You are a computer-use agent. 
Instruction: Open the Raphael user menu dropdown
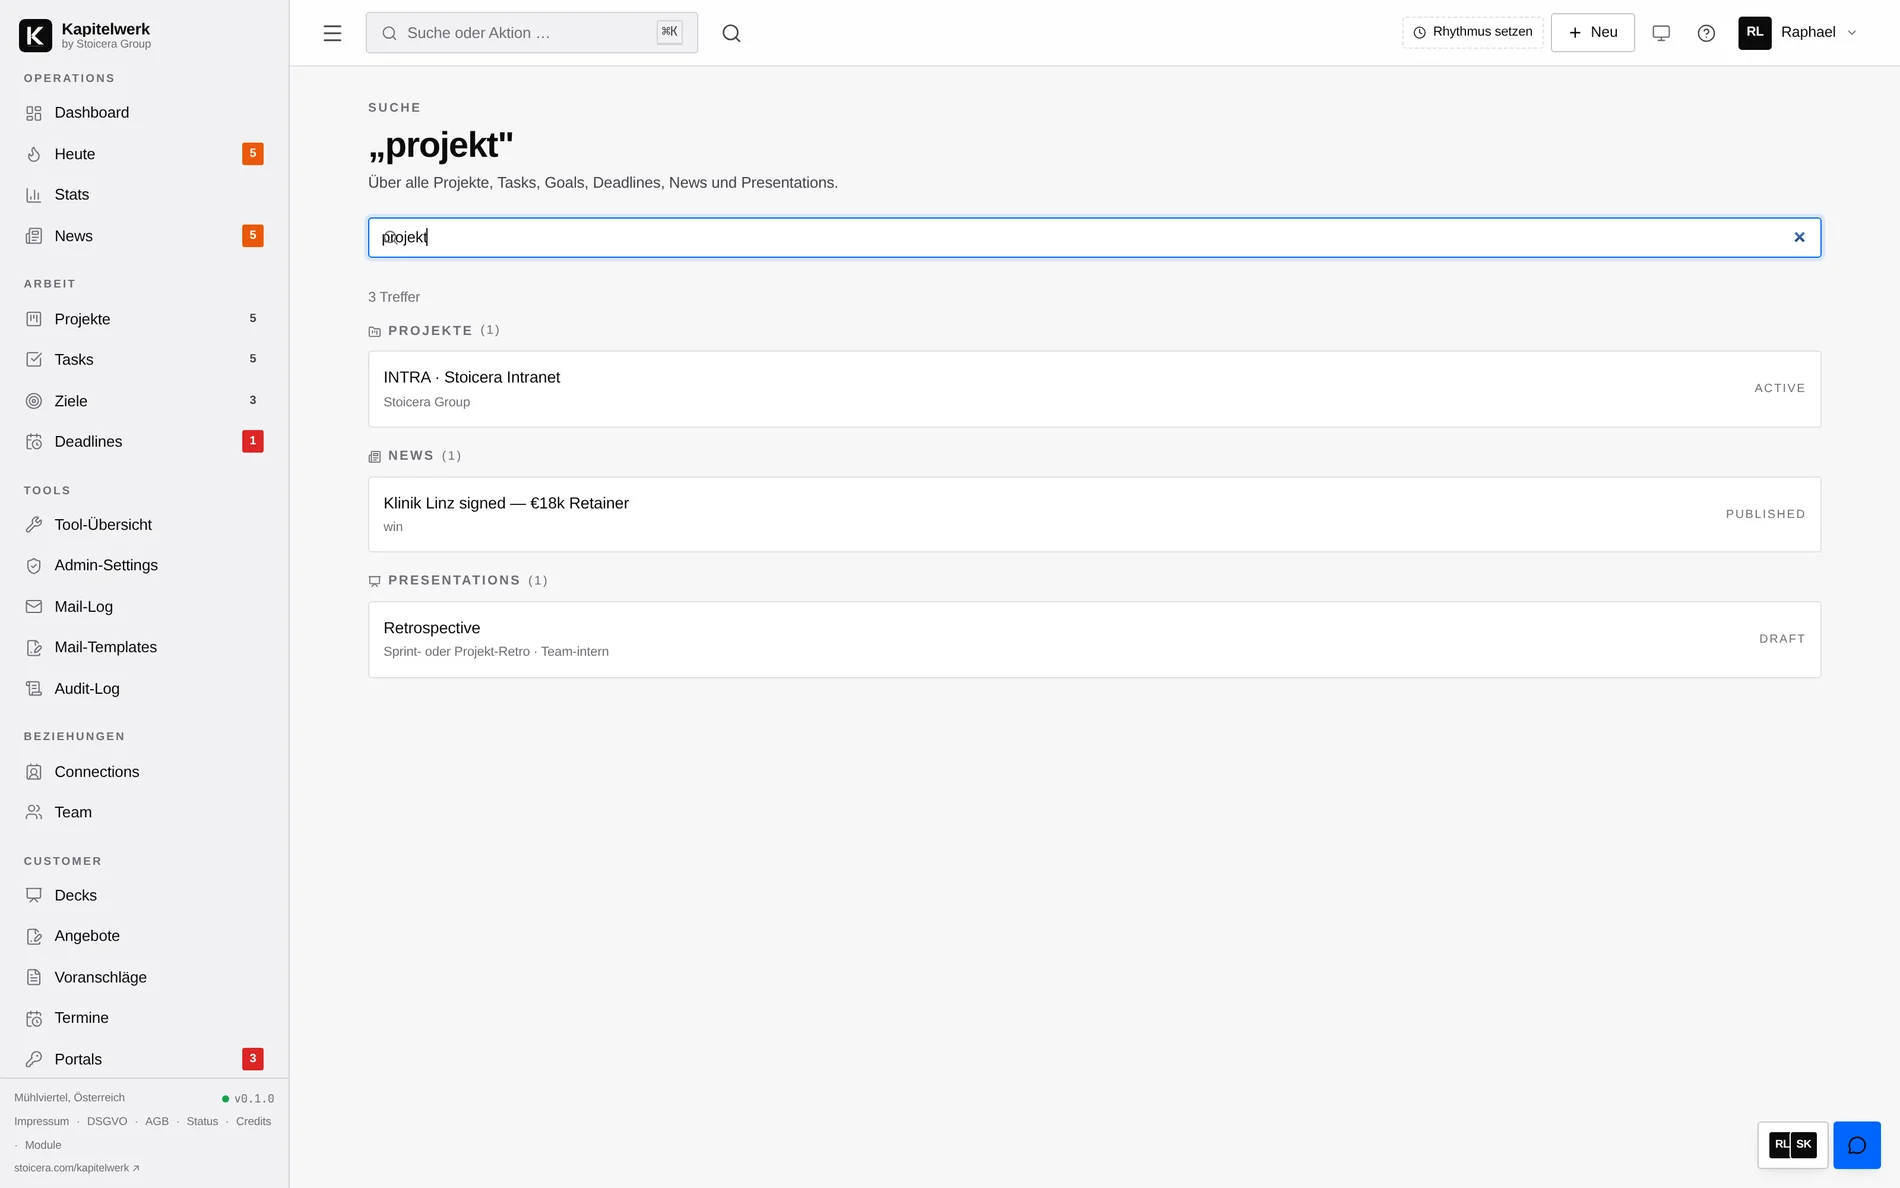[1798, 33]
